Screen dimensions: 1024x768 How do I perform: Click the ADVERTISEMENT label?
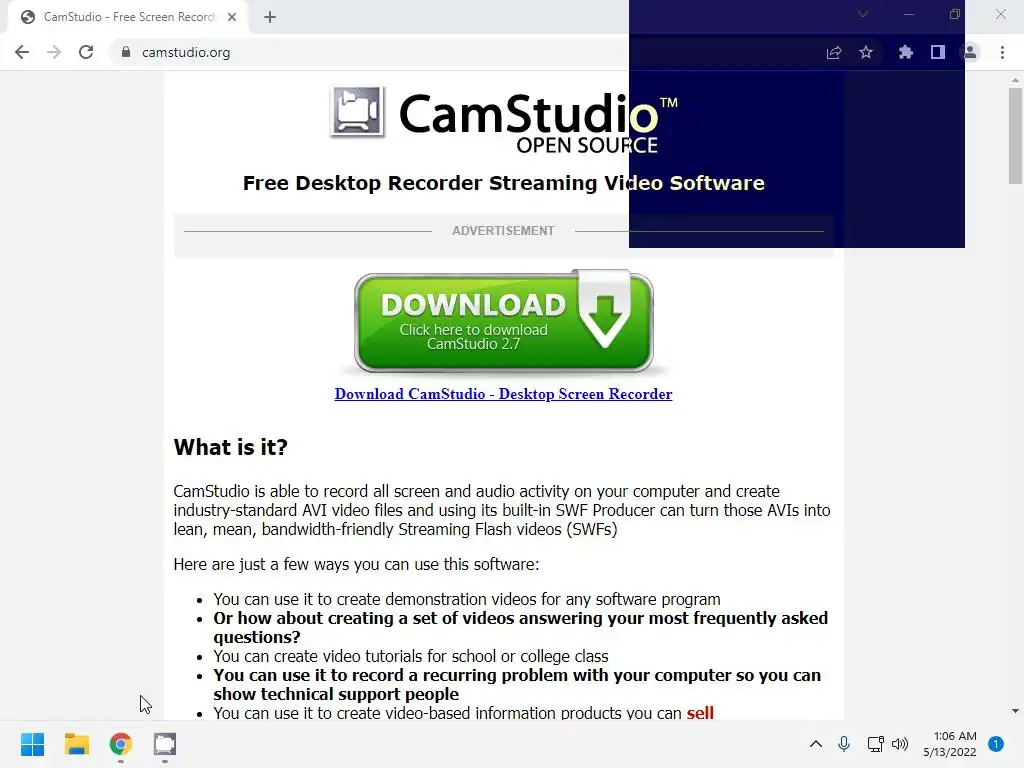coord(504,231)
